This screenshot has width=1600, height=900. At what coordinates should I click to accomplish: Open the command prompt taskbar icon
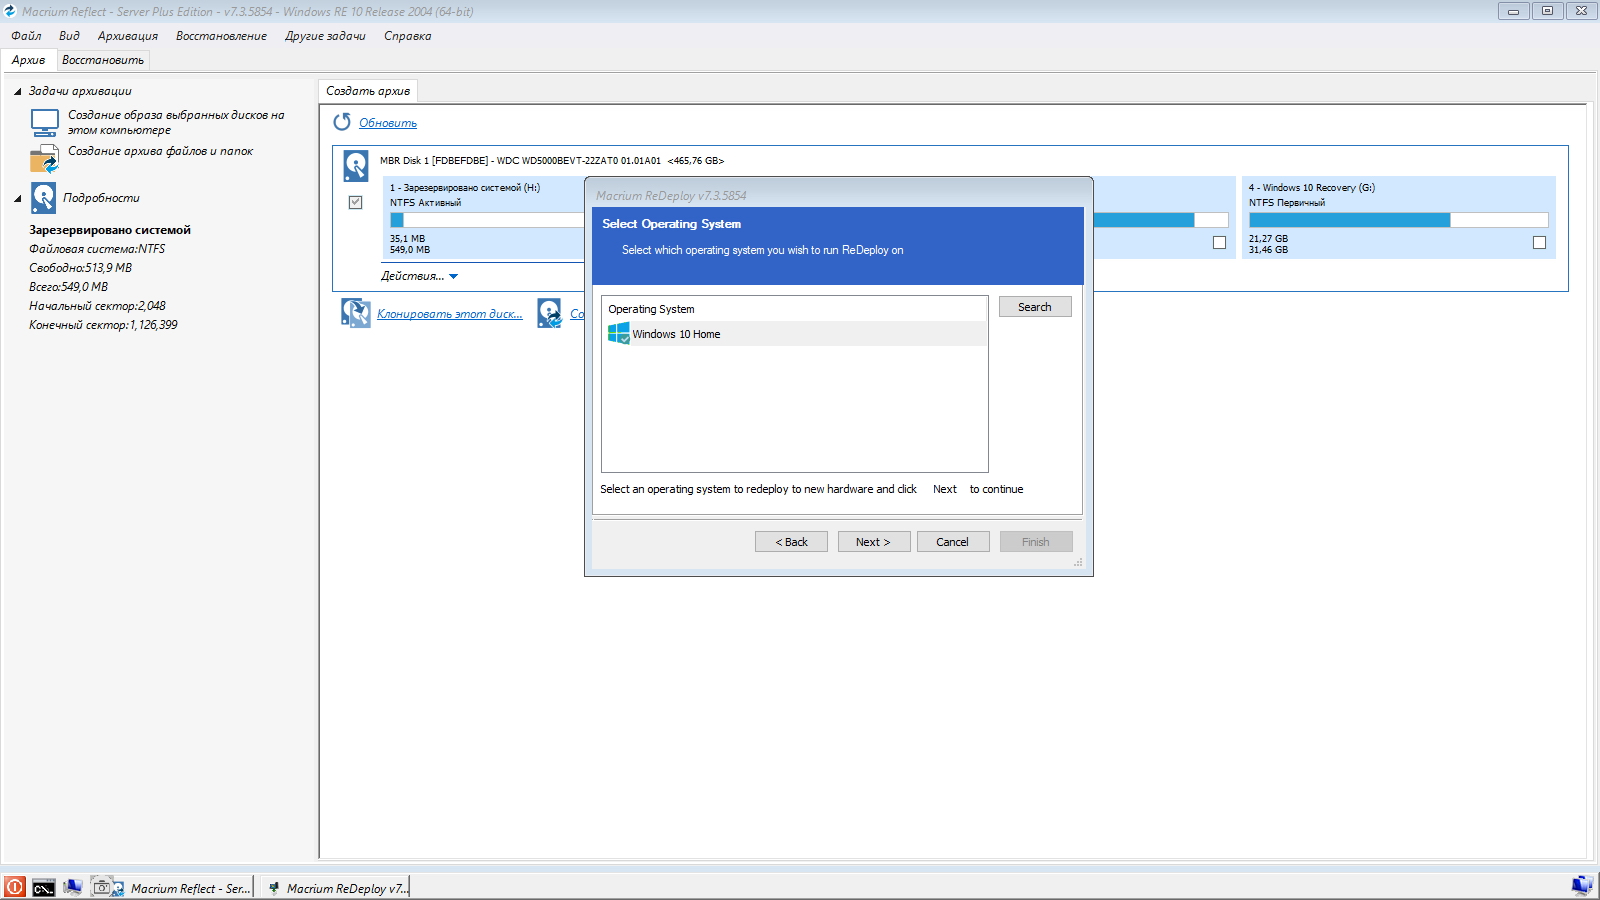(44, 887)
